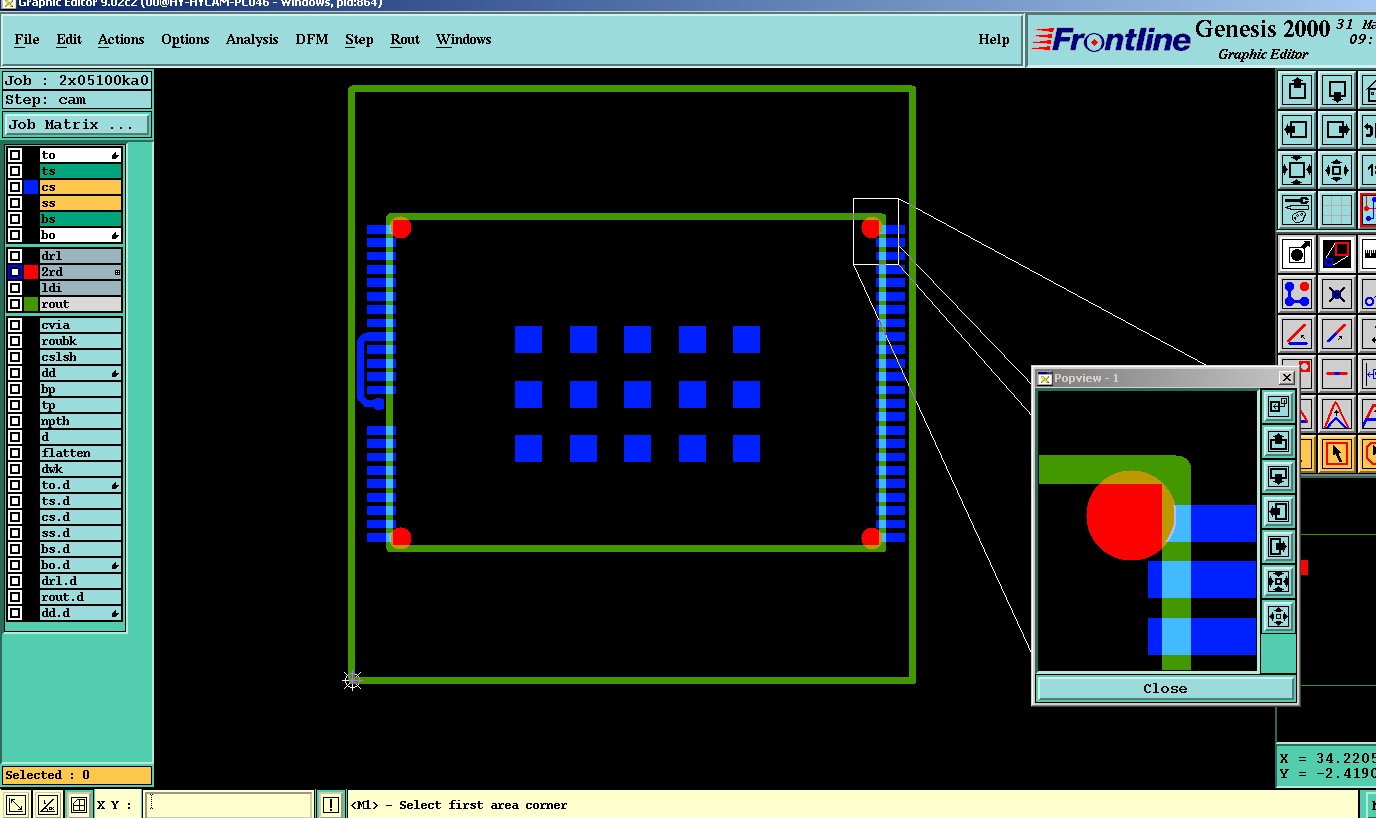
Task: Toggle display checkbox for layer 'cs'
Action: (15, 187)
